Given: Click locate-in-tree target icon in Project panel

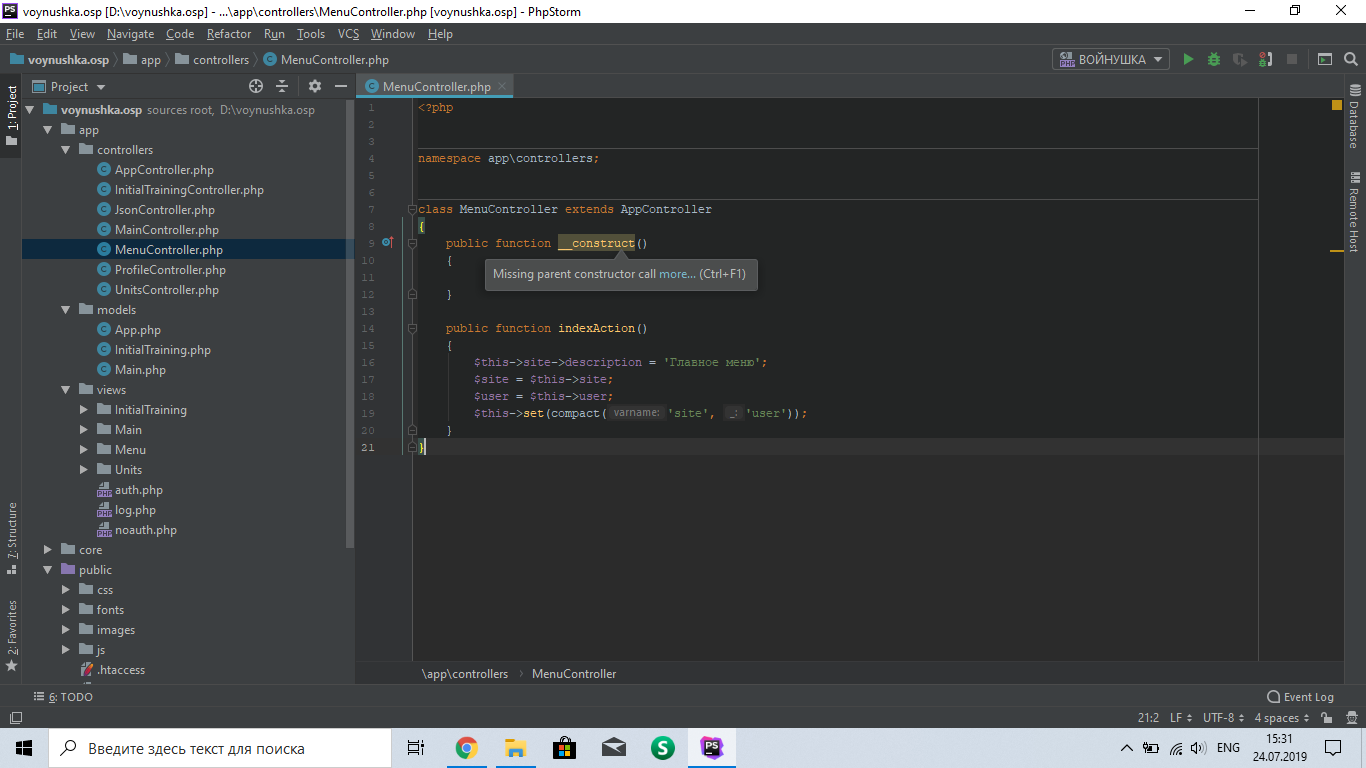Looking at the screenshot, I should pos(256,86).
